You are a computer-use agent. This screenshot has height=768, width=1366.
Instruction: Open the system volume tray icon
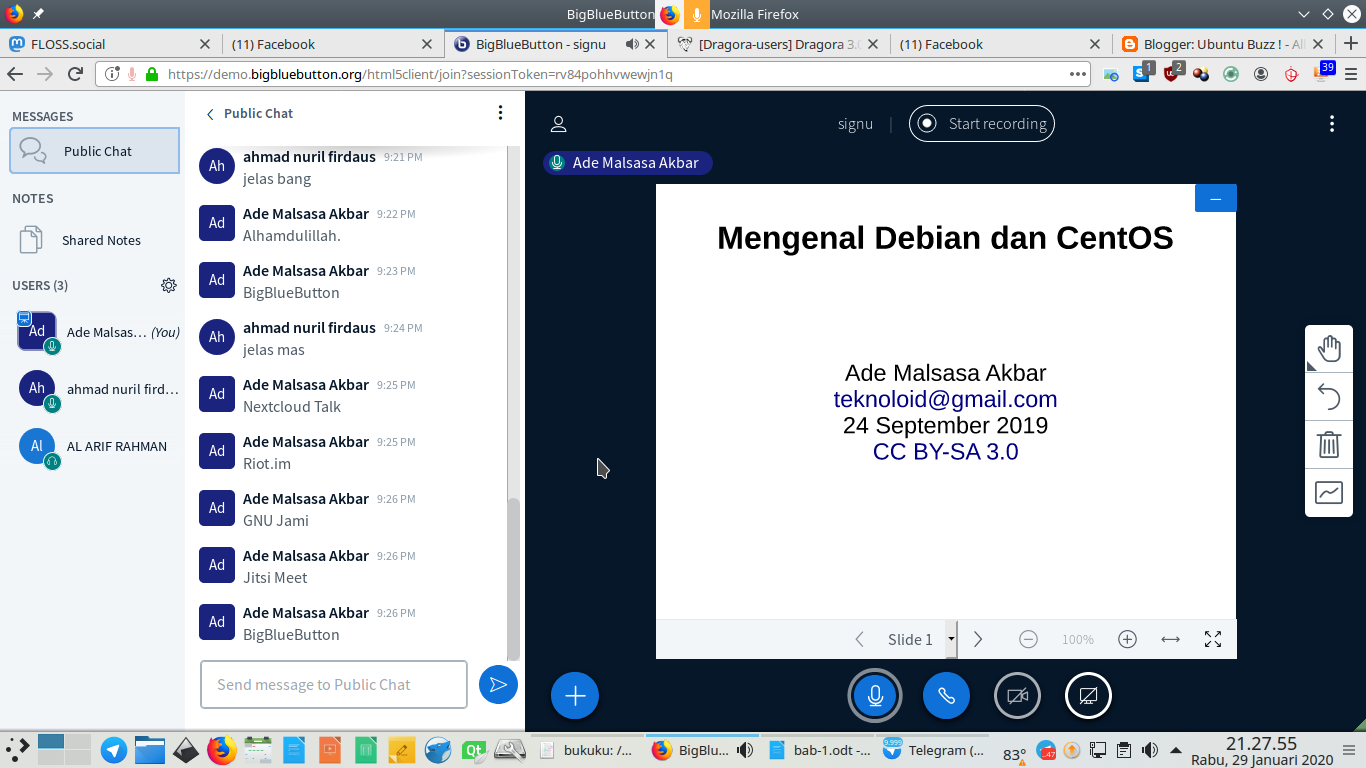1150,750
